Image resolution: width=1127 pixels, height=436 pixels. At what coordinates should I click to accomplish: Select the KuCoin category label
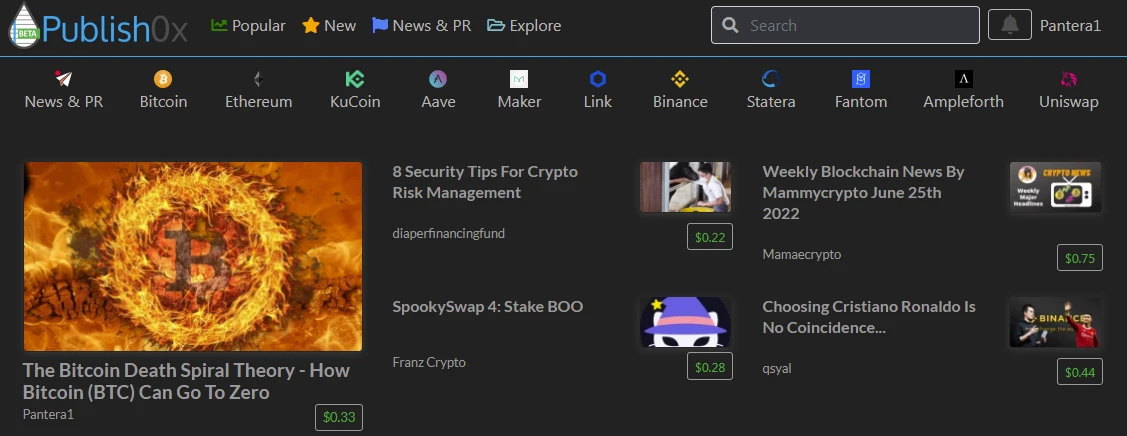click(355, 101)
